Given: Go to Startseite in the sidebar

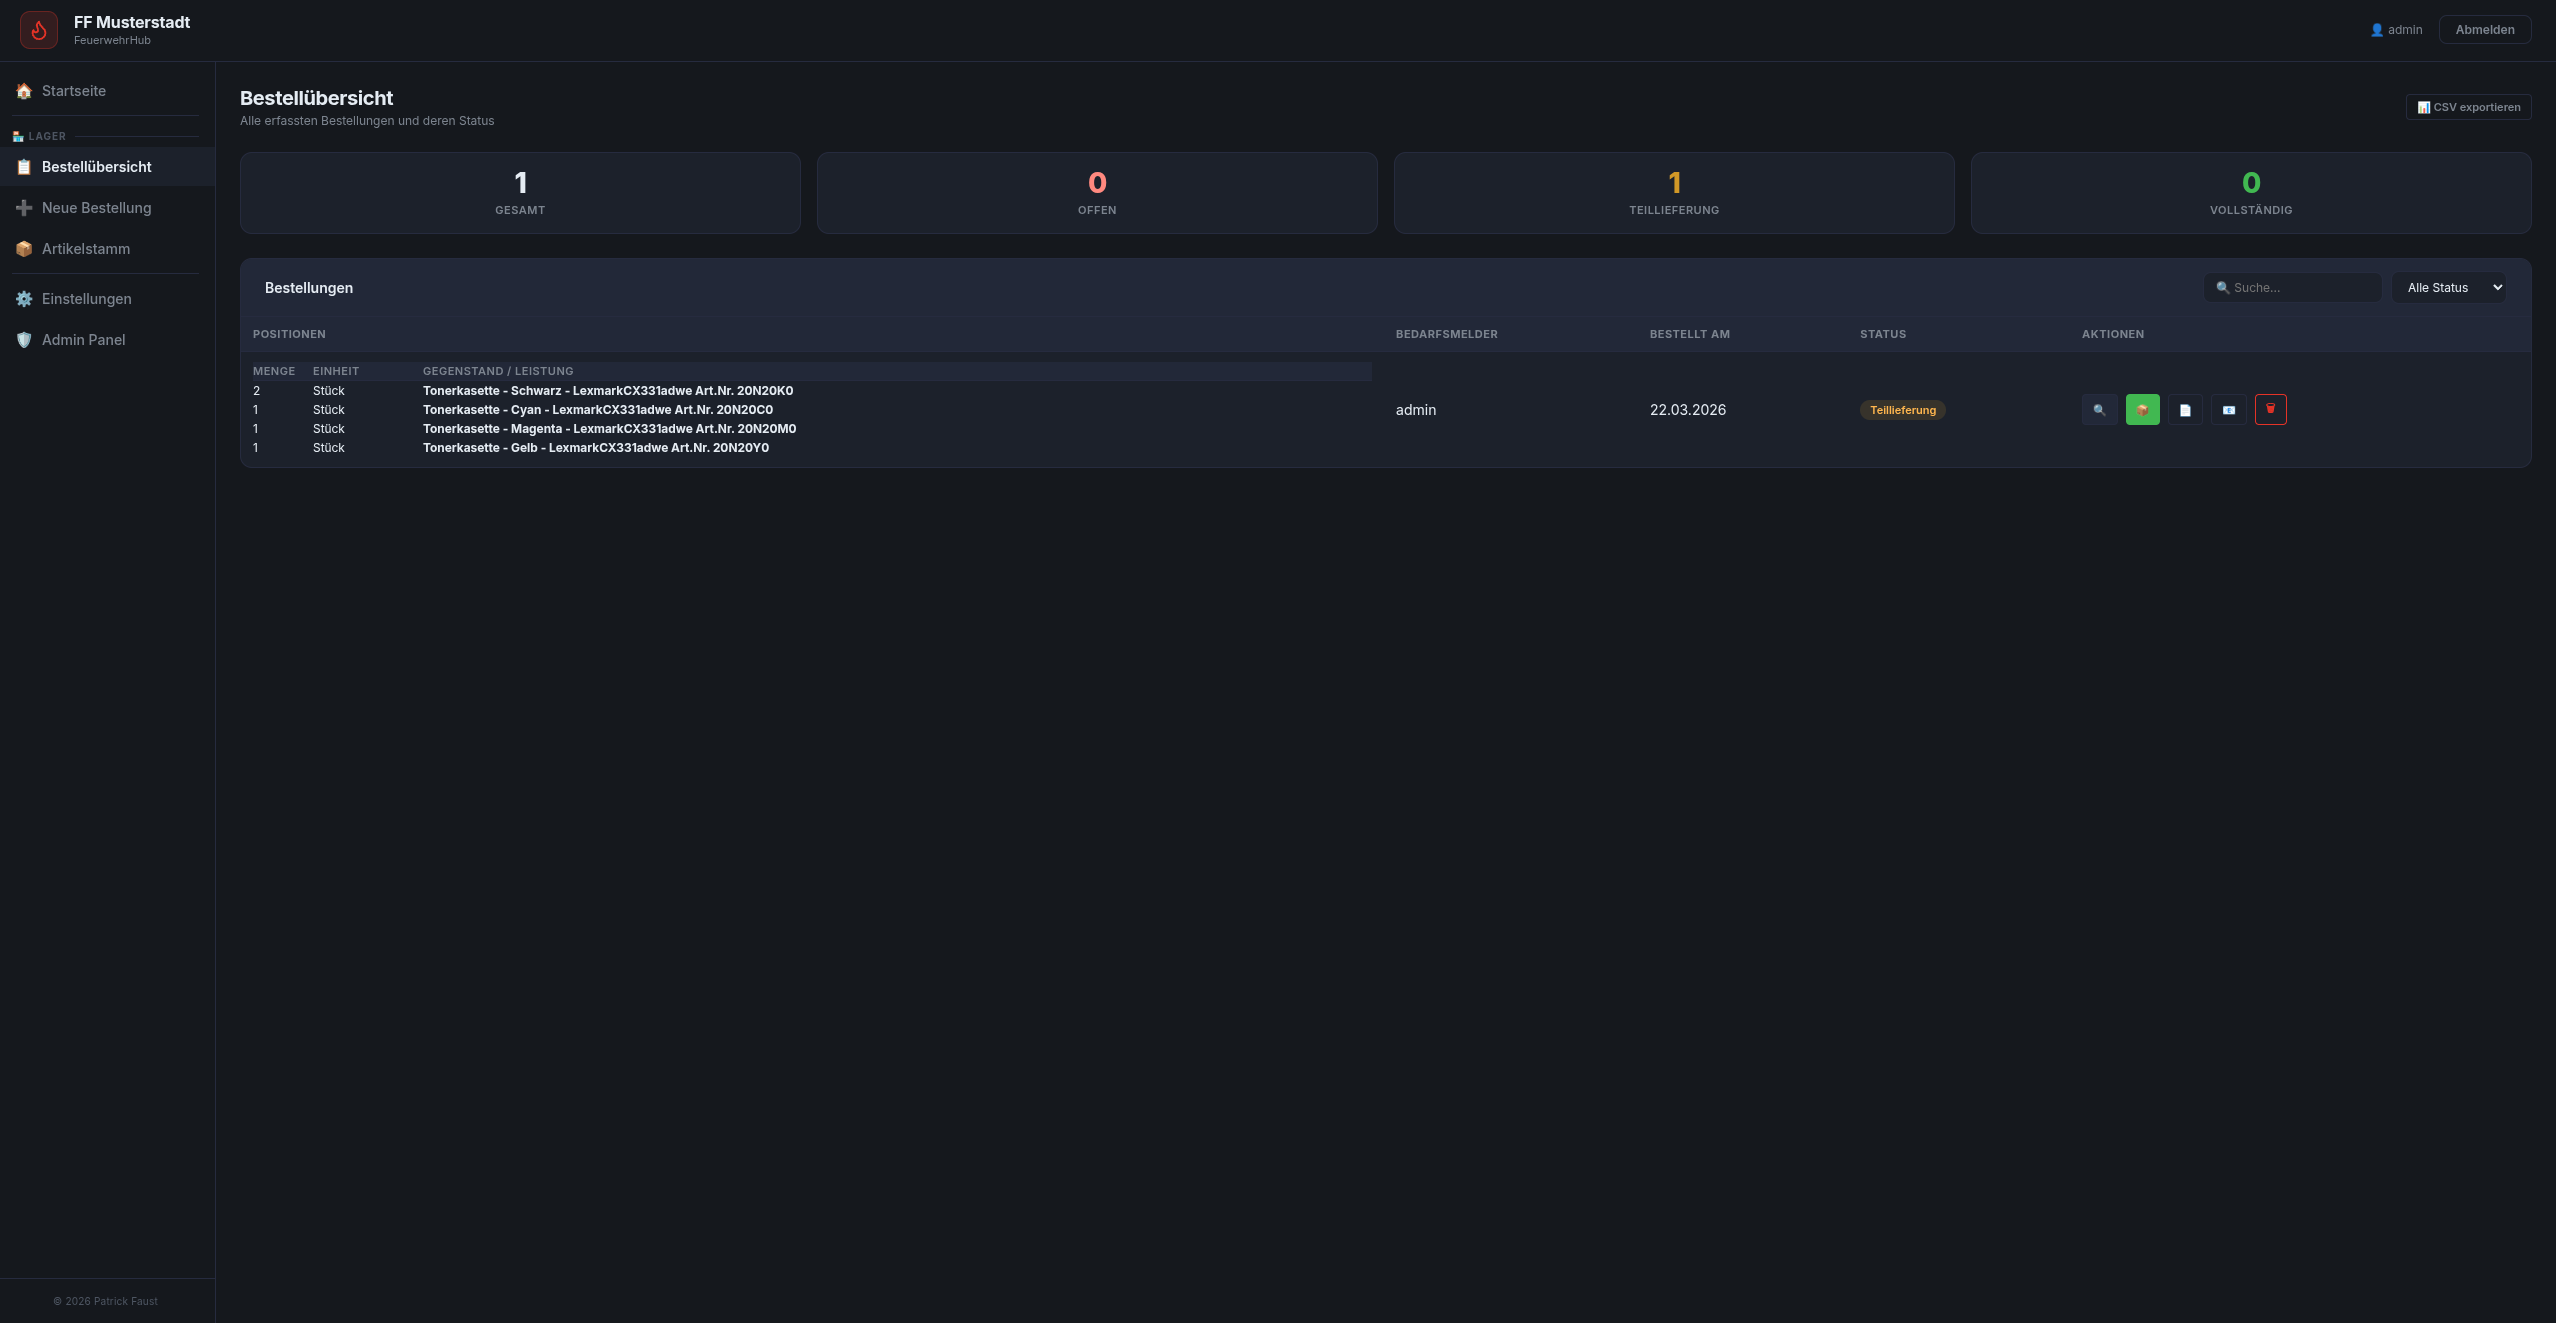Looking at the screenshot, I should (74, 91).
